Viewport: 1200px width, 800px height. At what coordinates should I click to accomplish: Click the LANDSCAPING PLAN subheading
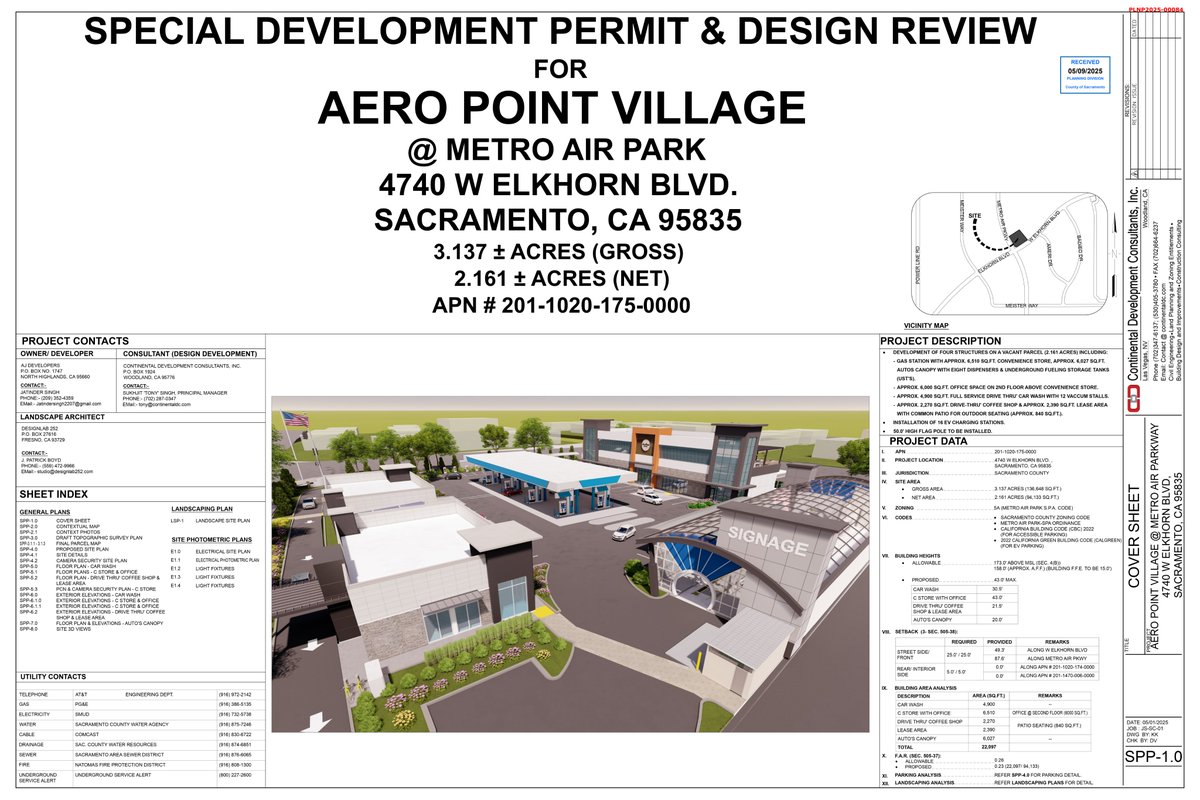(202, 507)
